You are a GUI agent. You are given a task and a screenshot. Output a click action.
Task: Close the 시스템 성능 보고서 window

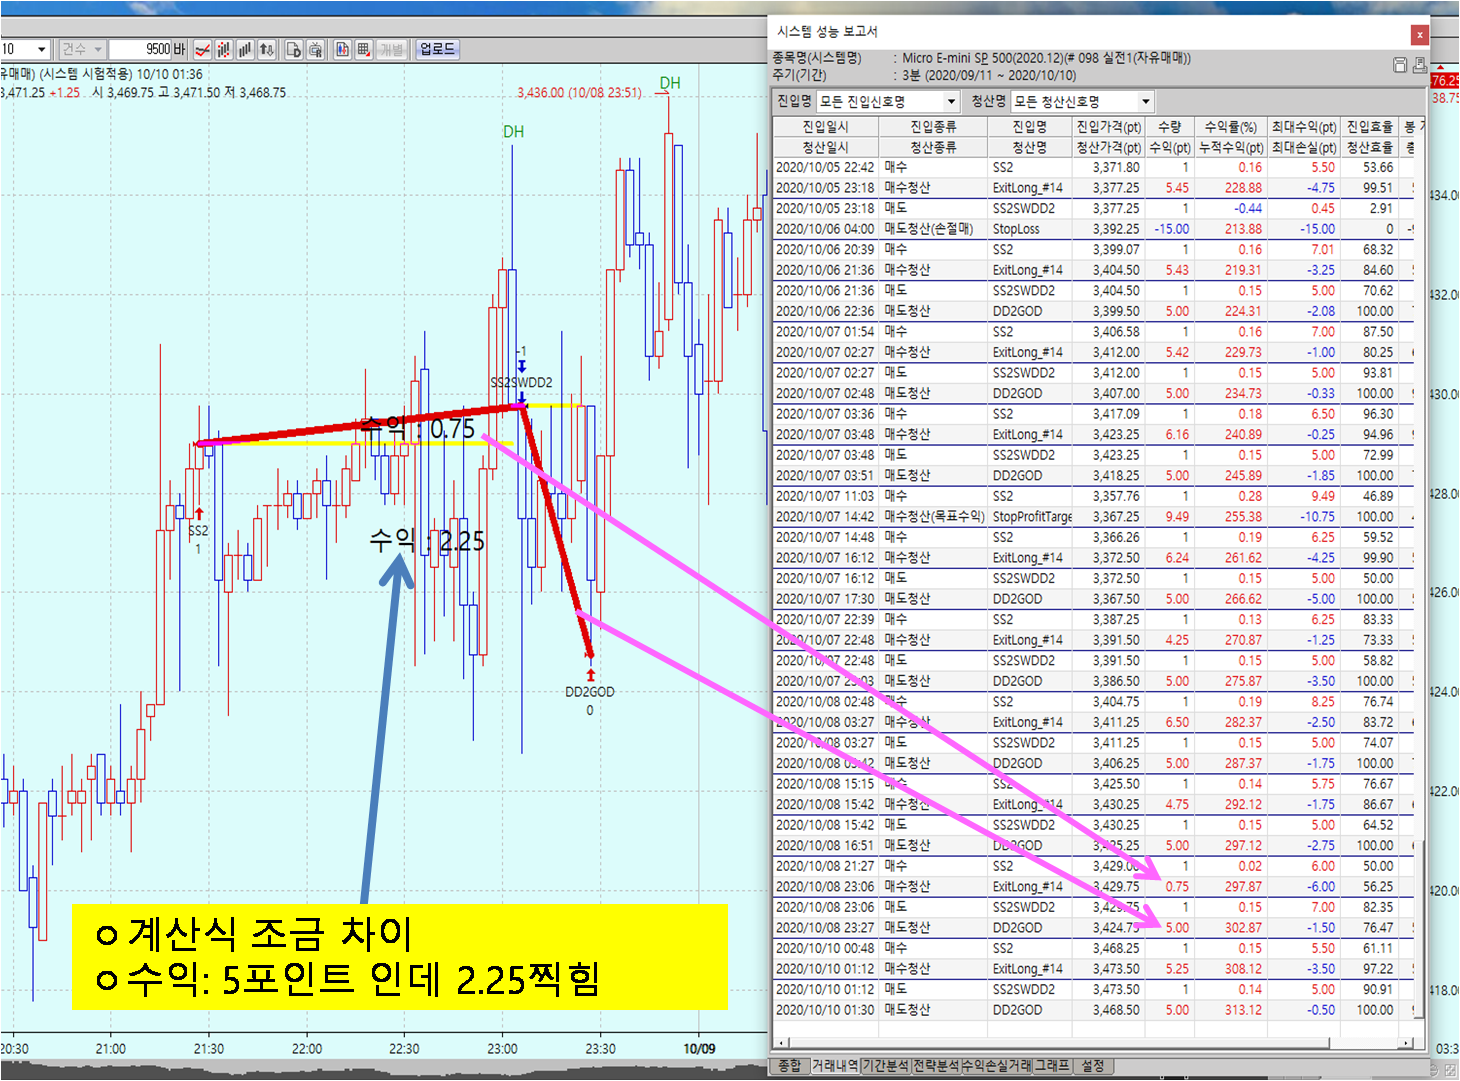(1419, 35)
